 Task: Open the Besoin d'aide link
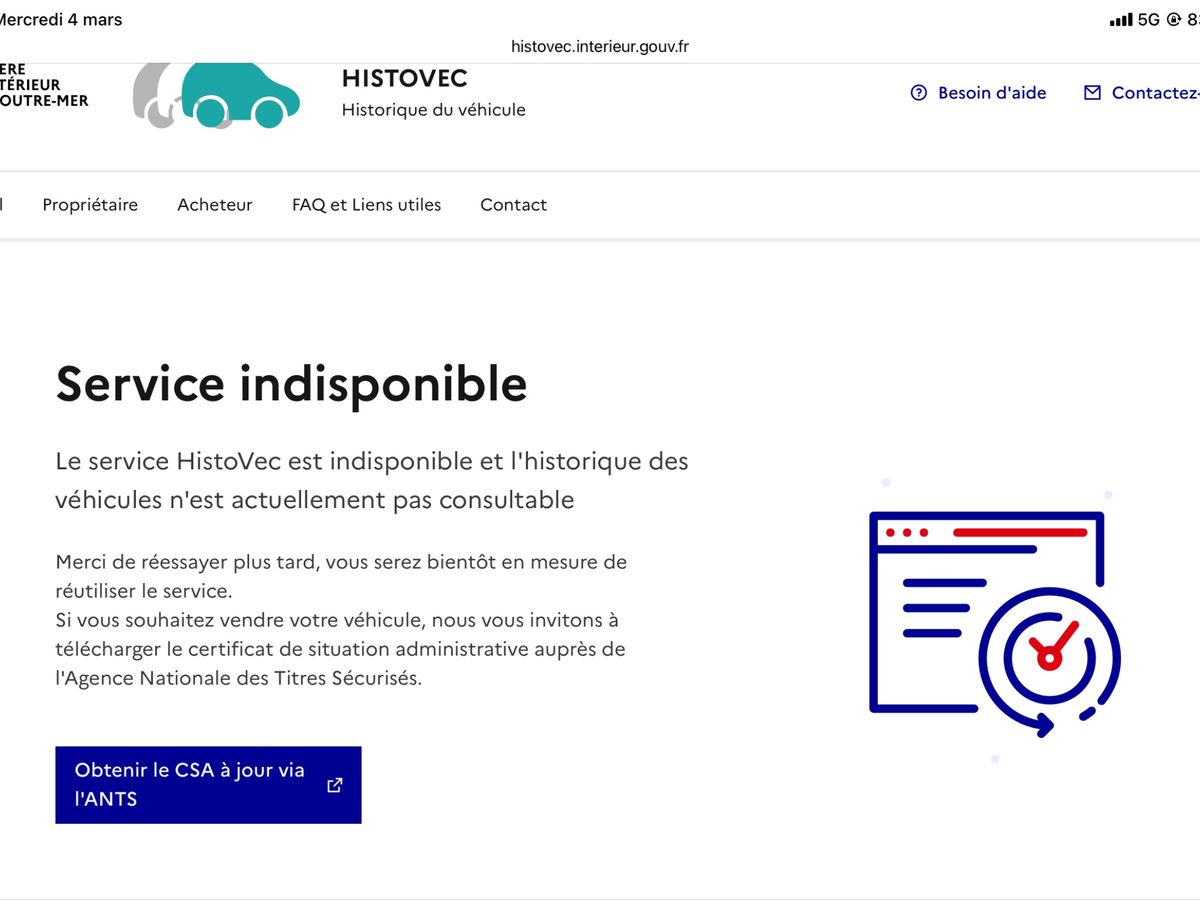tap(991, 93)
